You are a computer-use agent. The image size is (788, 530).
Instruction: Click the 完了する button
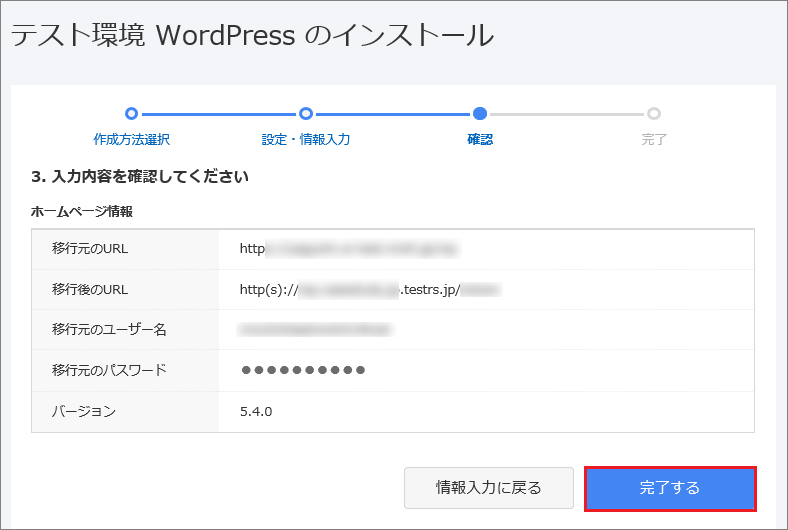coord(670,488)
